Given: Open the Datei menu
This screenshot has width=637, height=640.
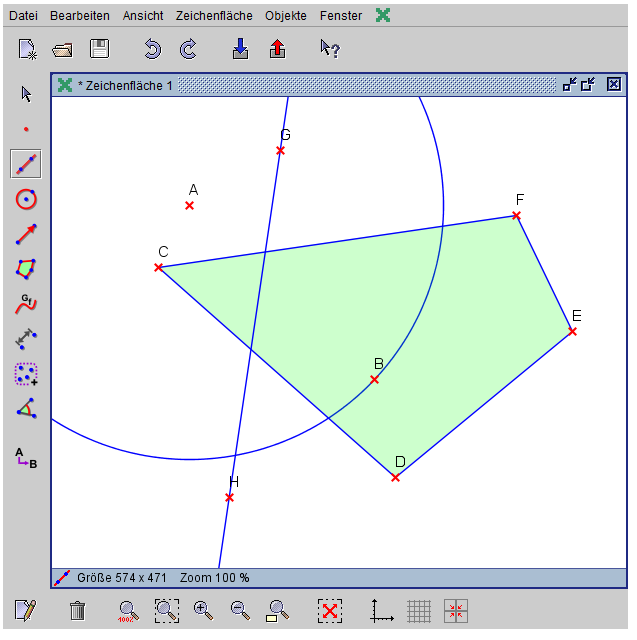Looking at the screenshot, I should tap(23, 16).
